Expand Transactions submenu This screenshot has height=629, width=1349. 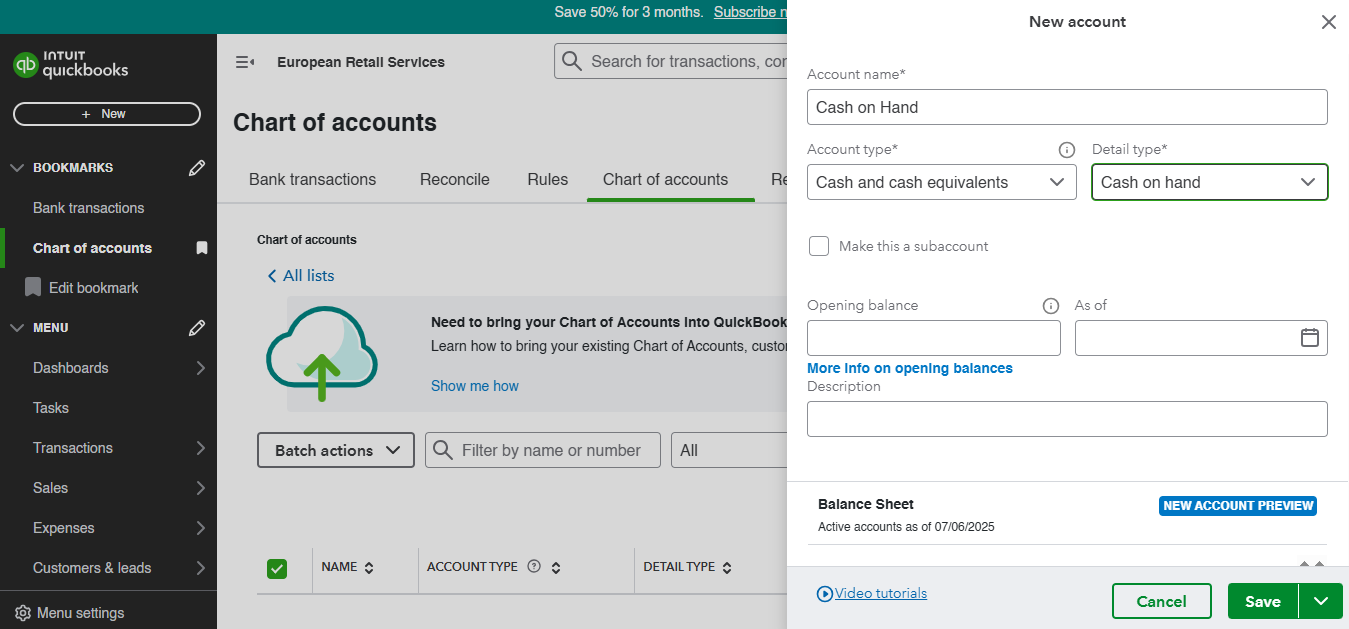[200, 448]
